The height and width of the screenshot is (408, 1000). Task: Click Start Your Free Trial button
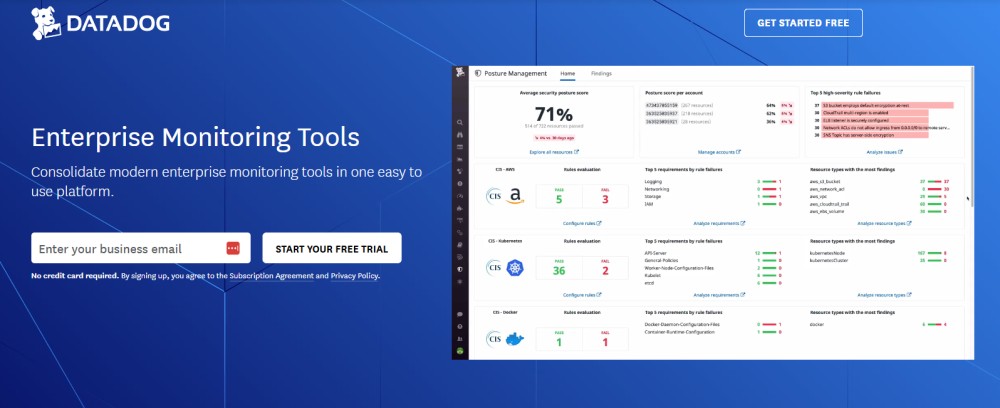coord(331,248)
